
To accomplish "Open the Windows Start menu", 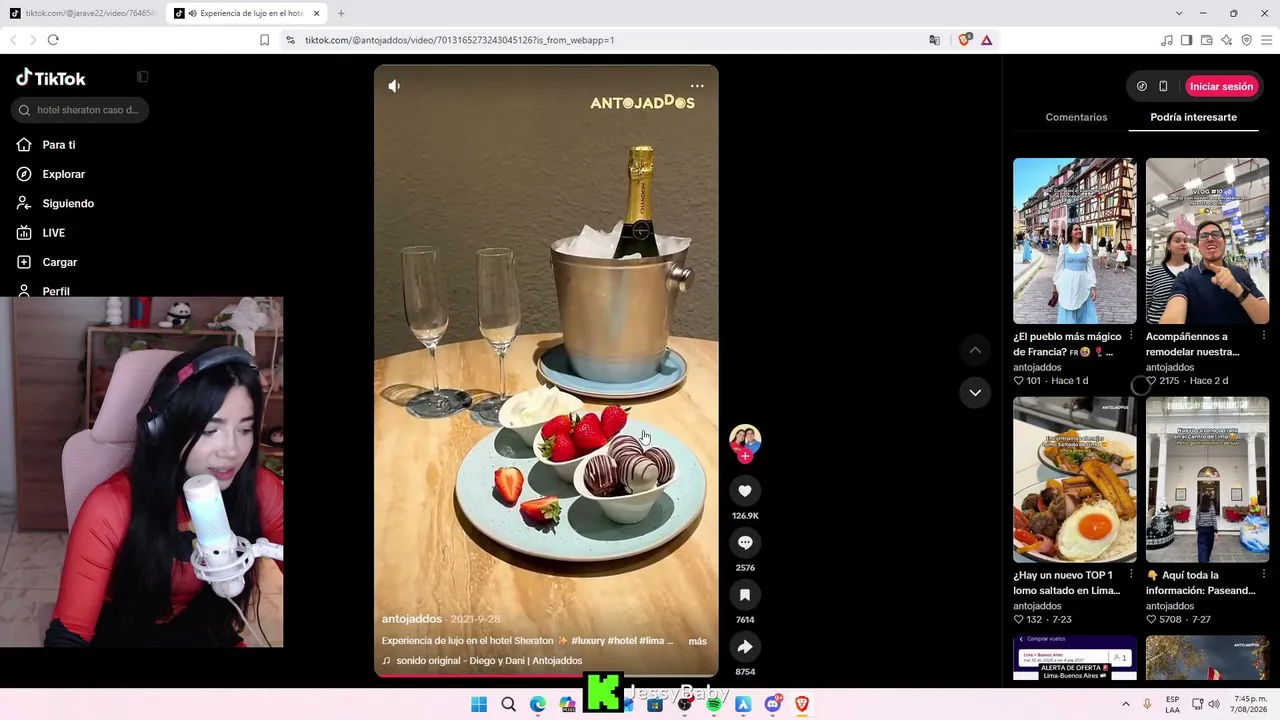I will (479, 704).
